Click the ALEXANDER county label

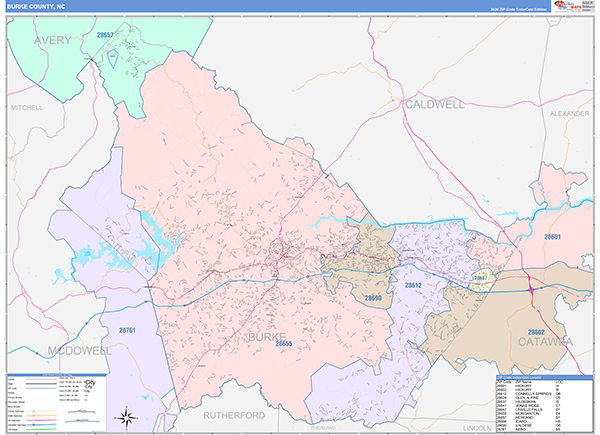569,114
